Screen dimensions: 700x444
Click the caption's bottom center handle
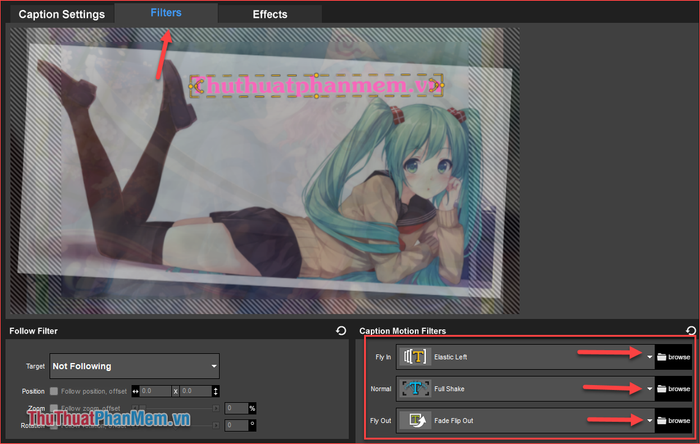[x=317, y=96]
